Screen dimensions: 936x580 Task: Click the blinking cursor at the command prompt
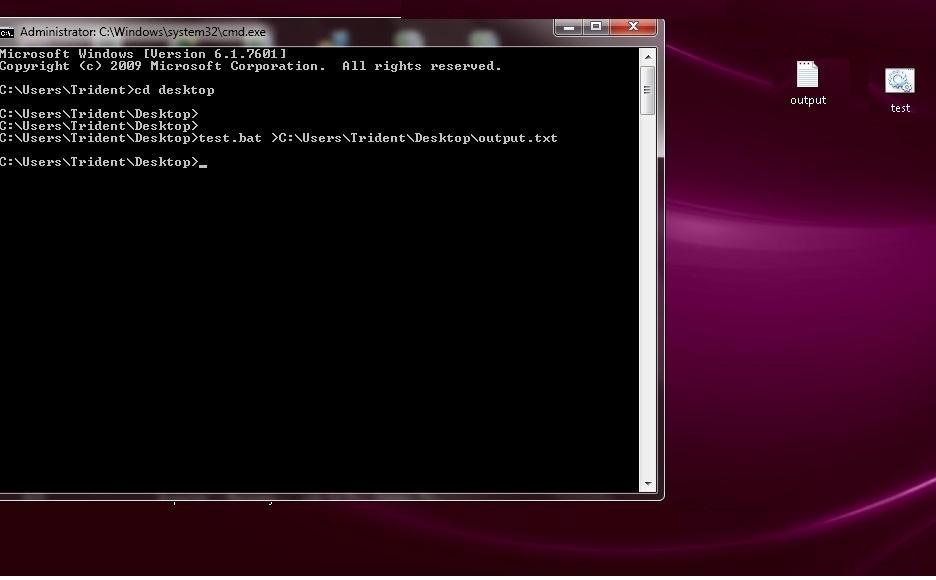click(x=205, y=163)
